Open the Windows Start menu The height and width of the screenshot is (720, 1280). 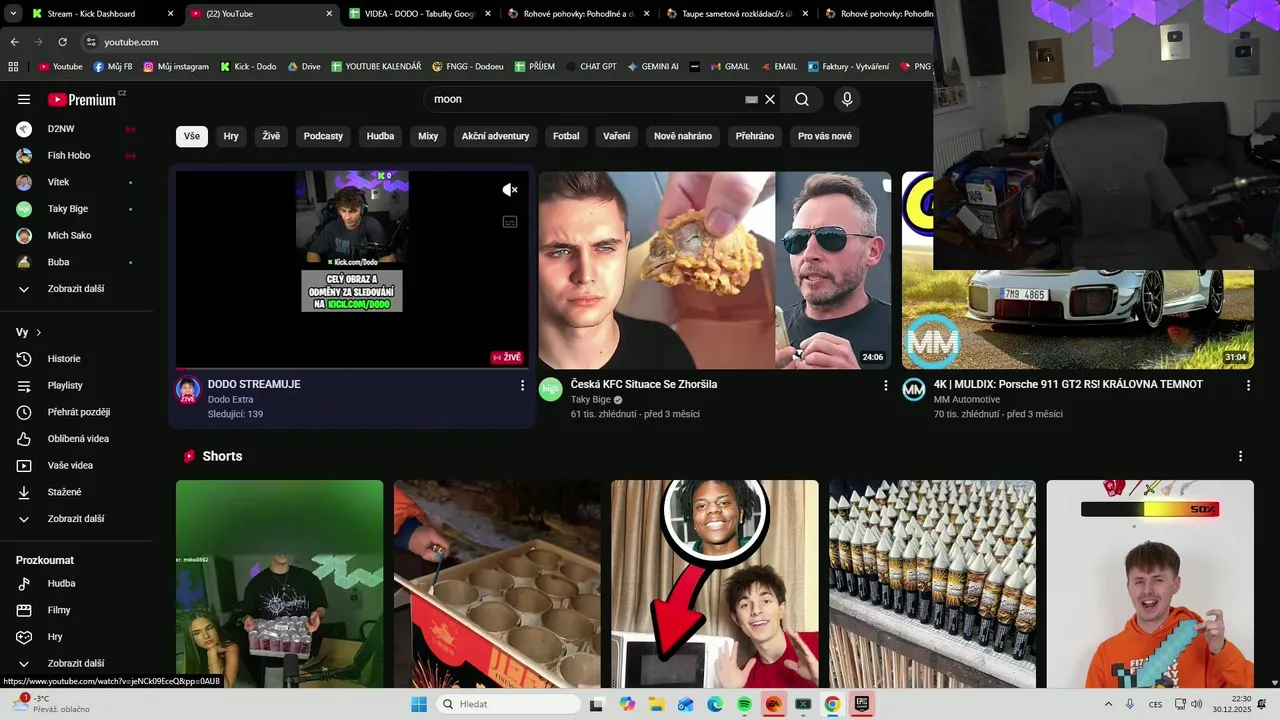click(419, 704)
